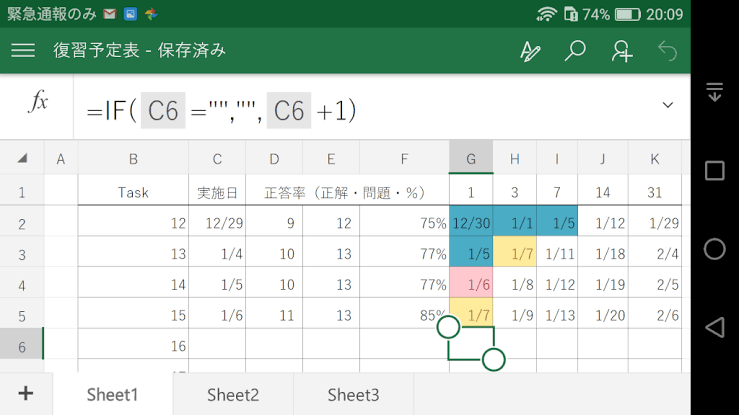Tap blue cell '12/30'

(x=471, y=221)
